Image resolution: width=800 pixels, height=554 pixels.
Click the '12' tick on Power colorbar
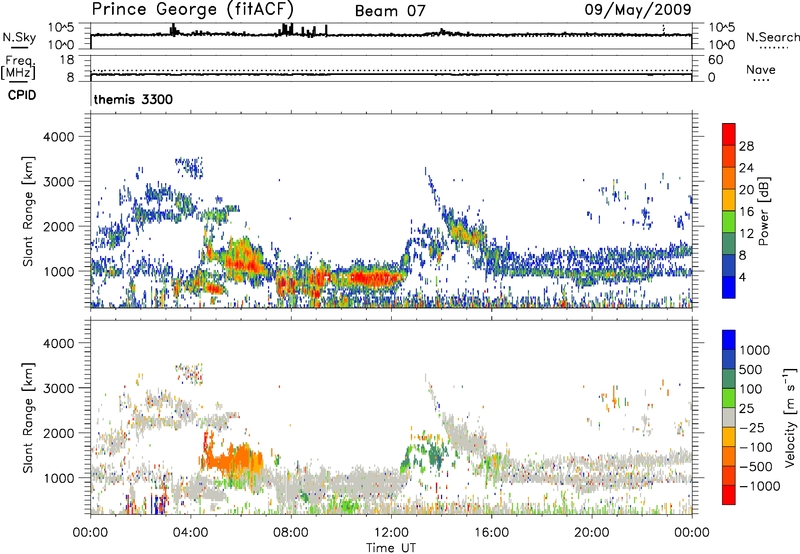pos(746,234)
